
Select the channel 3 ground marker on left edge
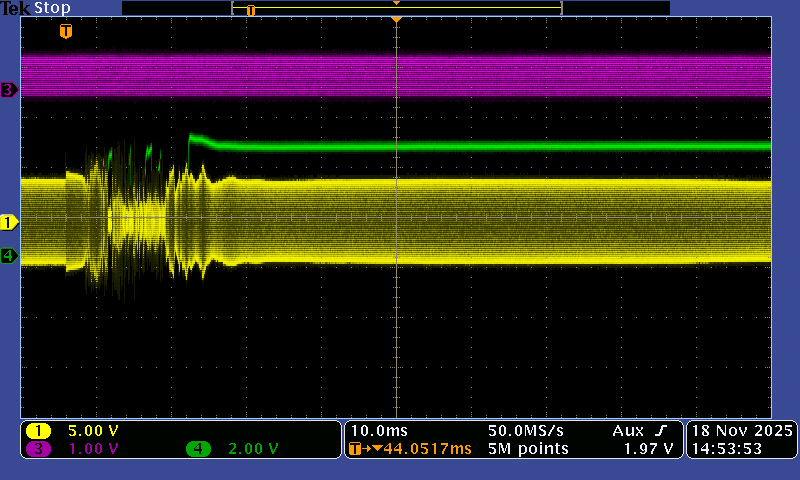(x=9, y=90)
